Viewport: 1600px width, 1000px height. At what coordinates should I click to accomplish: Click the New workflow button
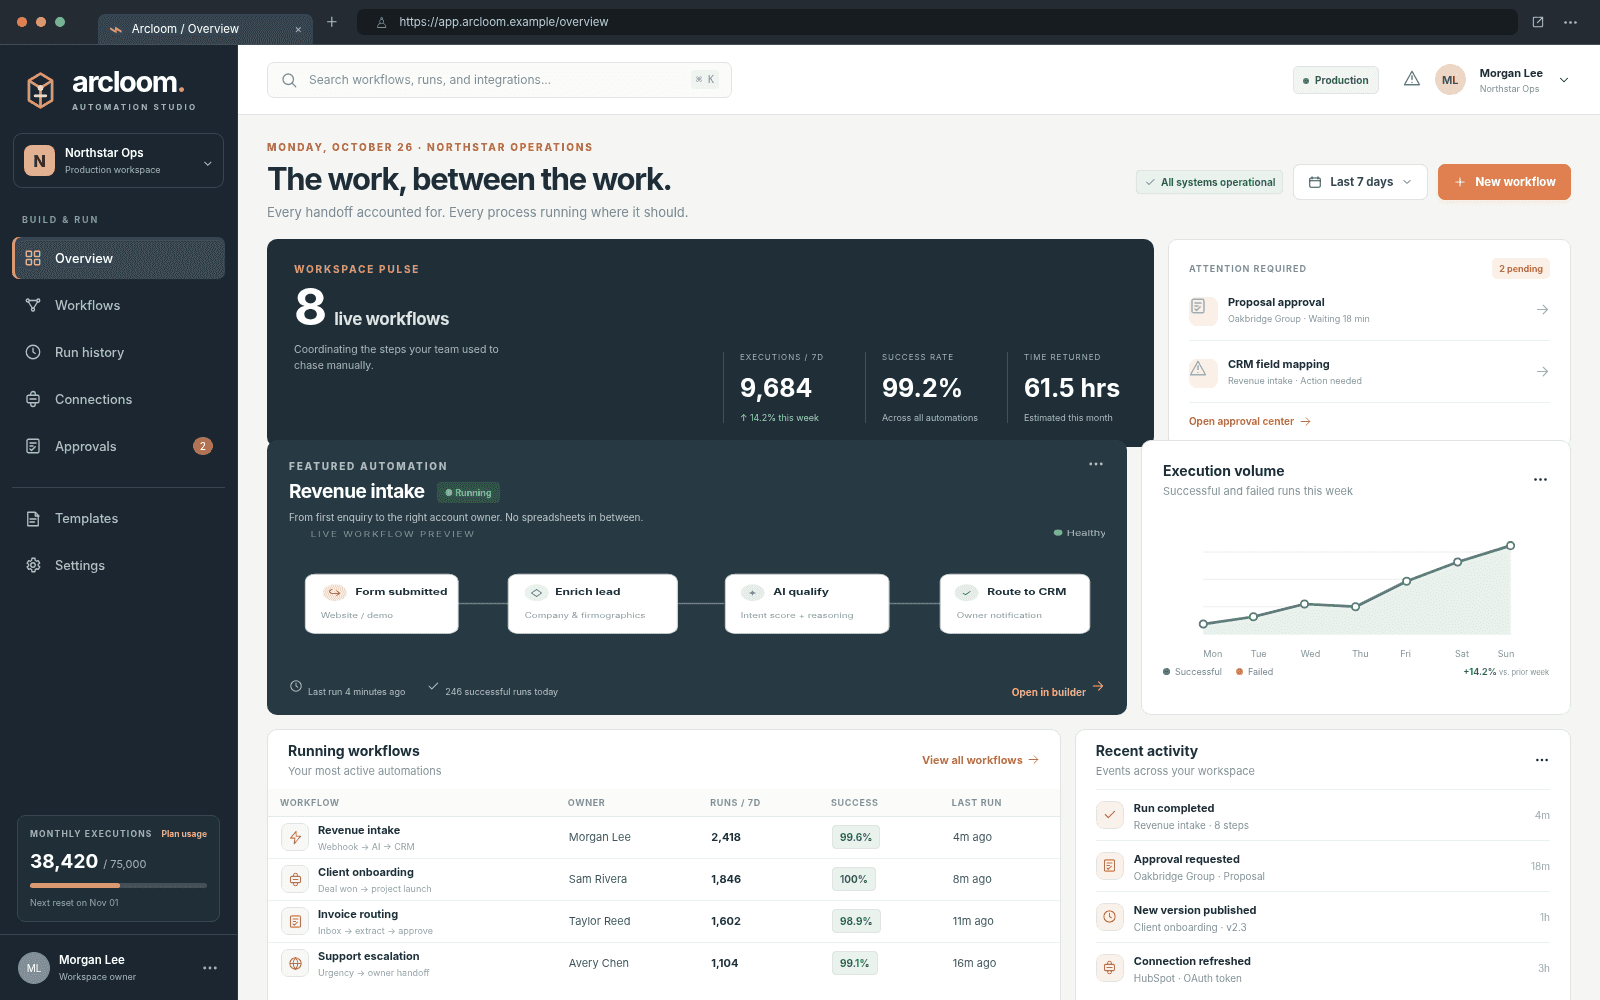coord(1504,182)
